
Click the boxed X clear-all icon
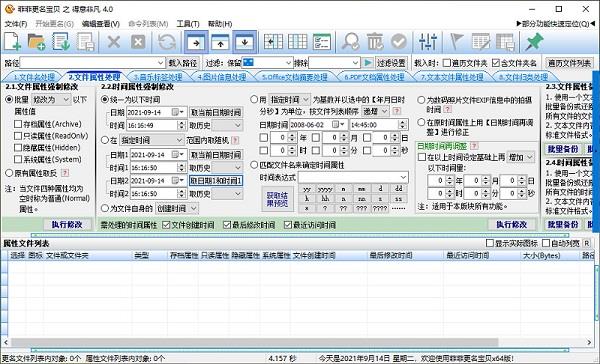138,41
